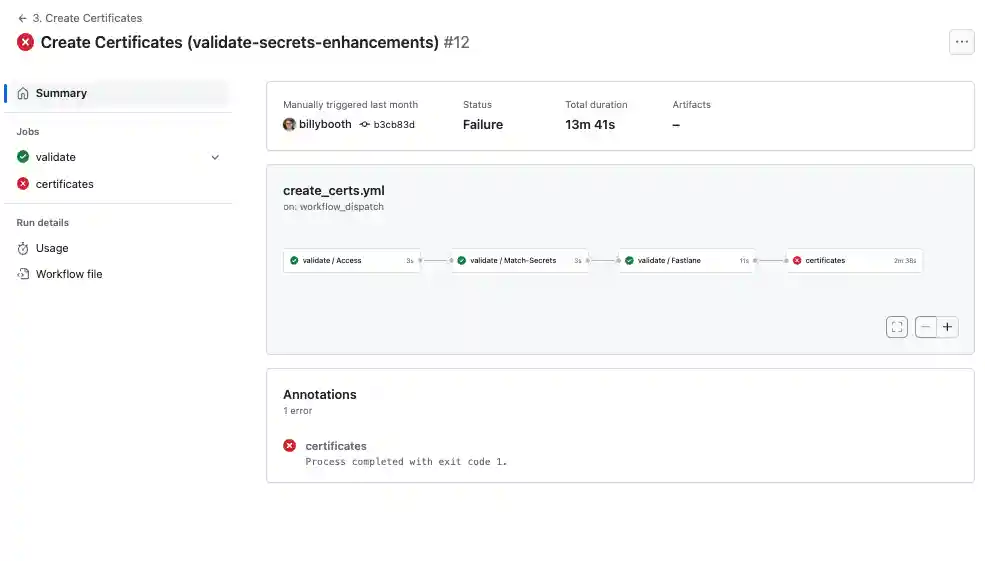Open the Workflow file page
Viewport: 985px width, 561px height.
pos(69,274)
